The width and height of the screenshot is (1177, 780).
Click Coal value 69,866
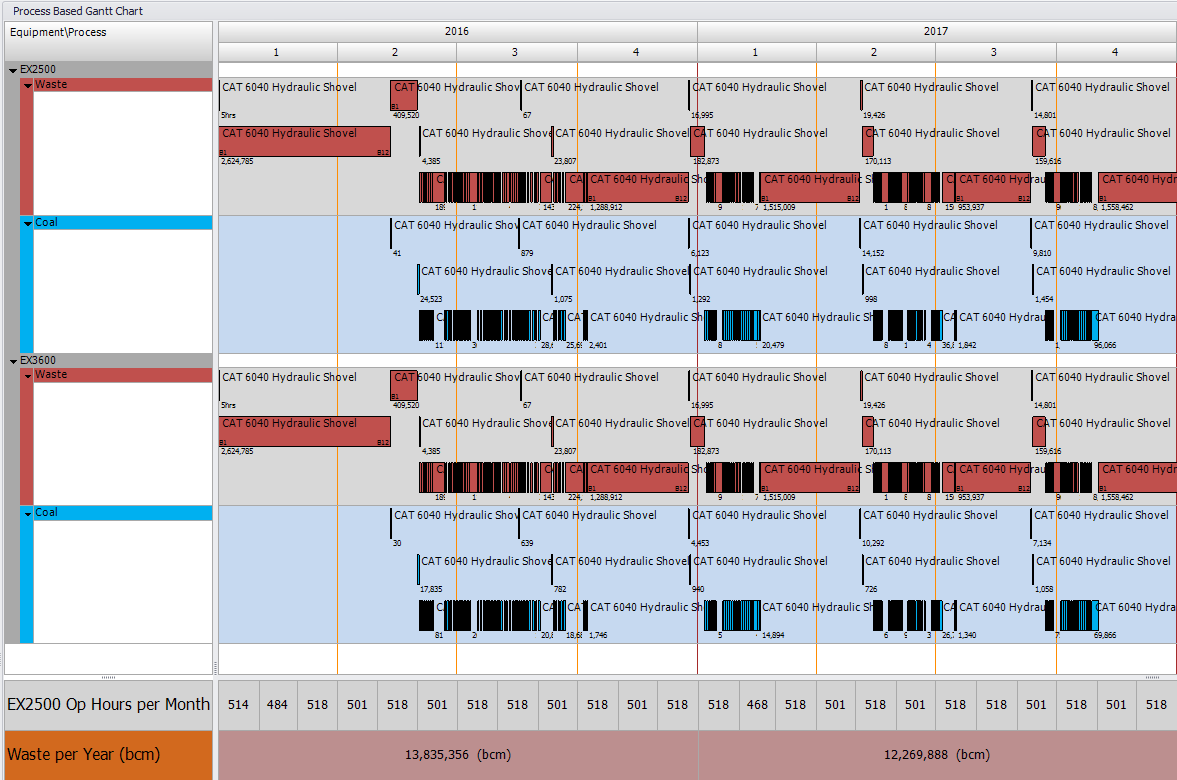coord(1105,635)
